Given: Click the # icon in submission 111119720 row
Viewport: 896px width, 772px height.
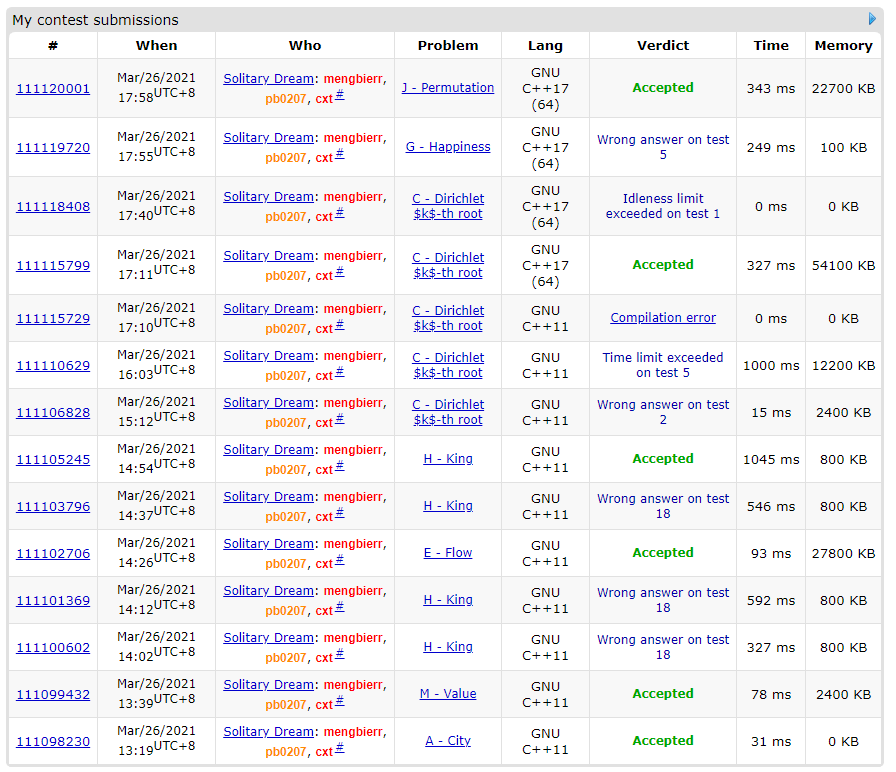Looking at the screenshot, I should tap(340, 155).
